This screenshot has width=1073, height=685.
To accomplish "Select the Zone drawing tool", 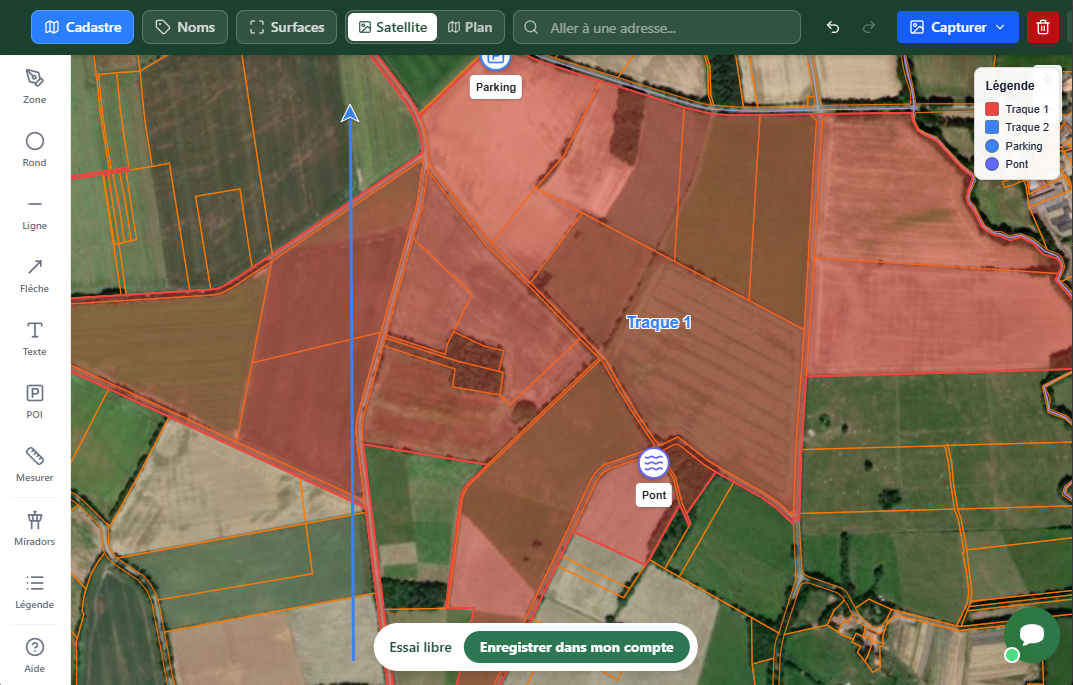I will pyautogui.click(x=34, y=86).
